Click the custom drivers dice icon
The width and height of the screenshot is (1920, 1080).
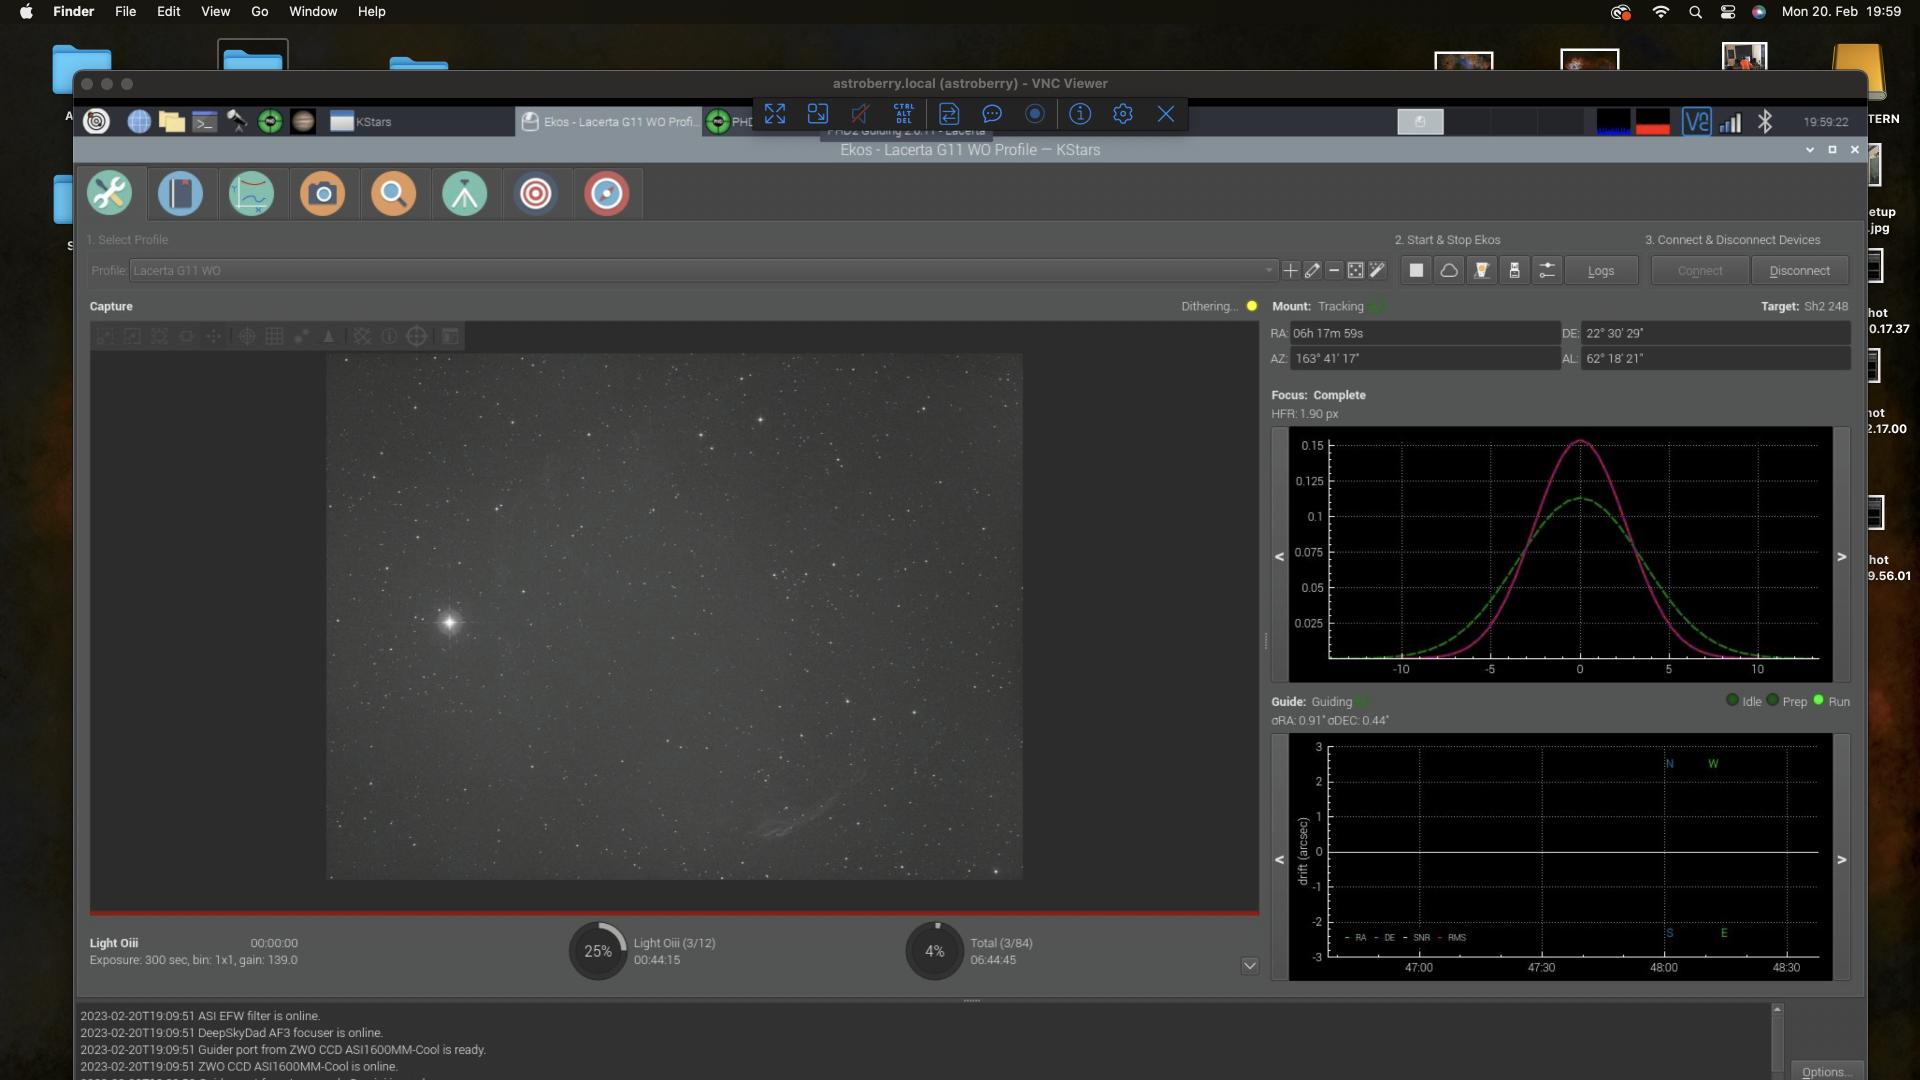click(x=1356, y=271)
